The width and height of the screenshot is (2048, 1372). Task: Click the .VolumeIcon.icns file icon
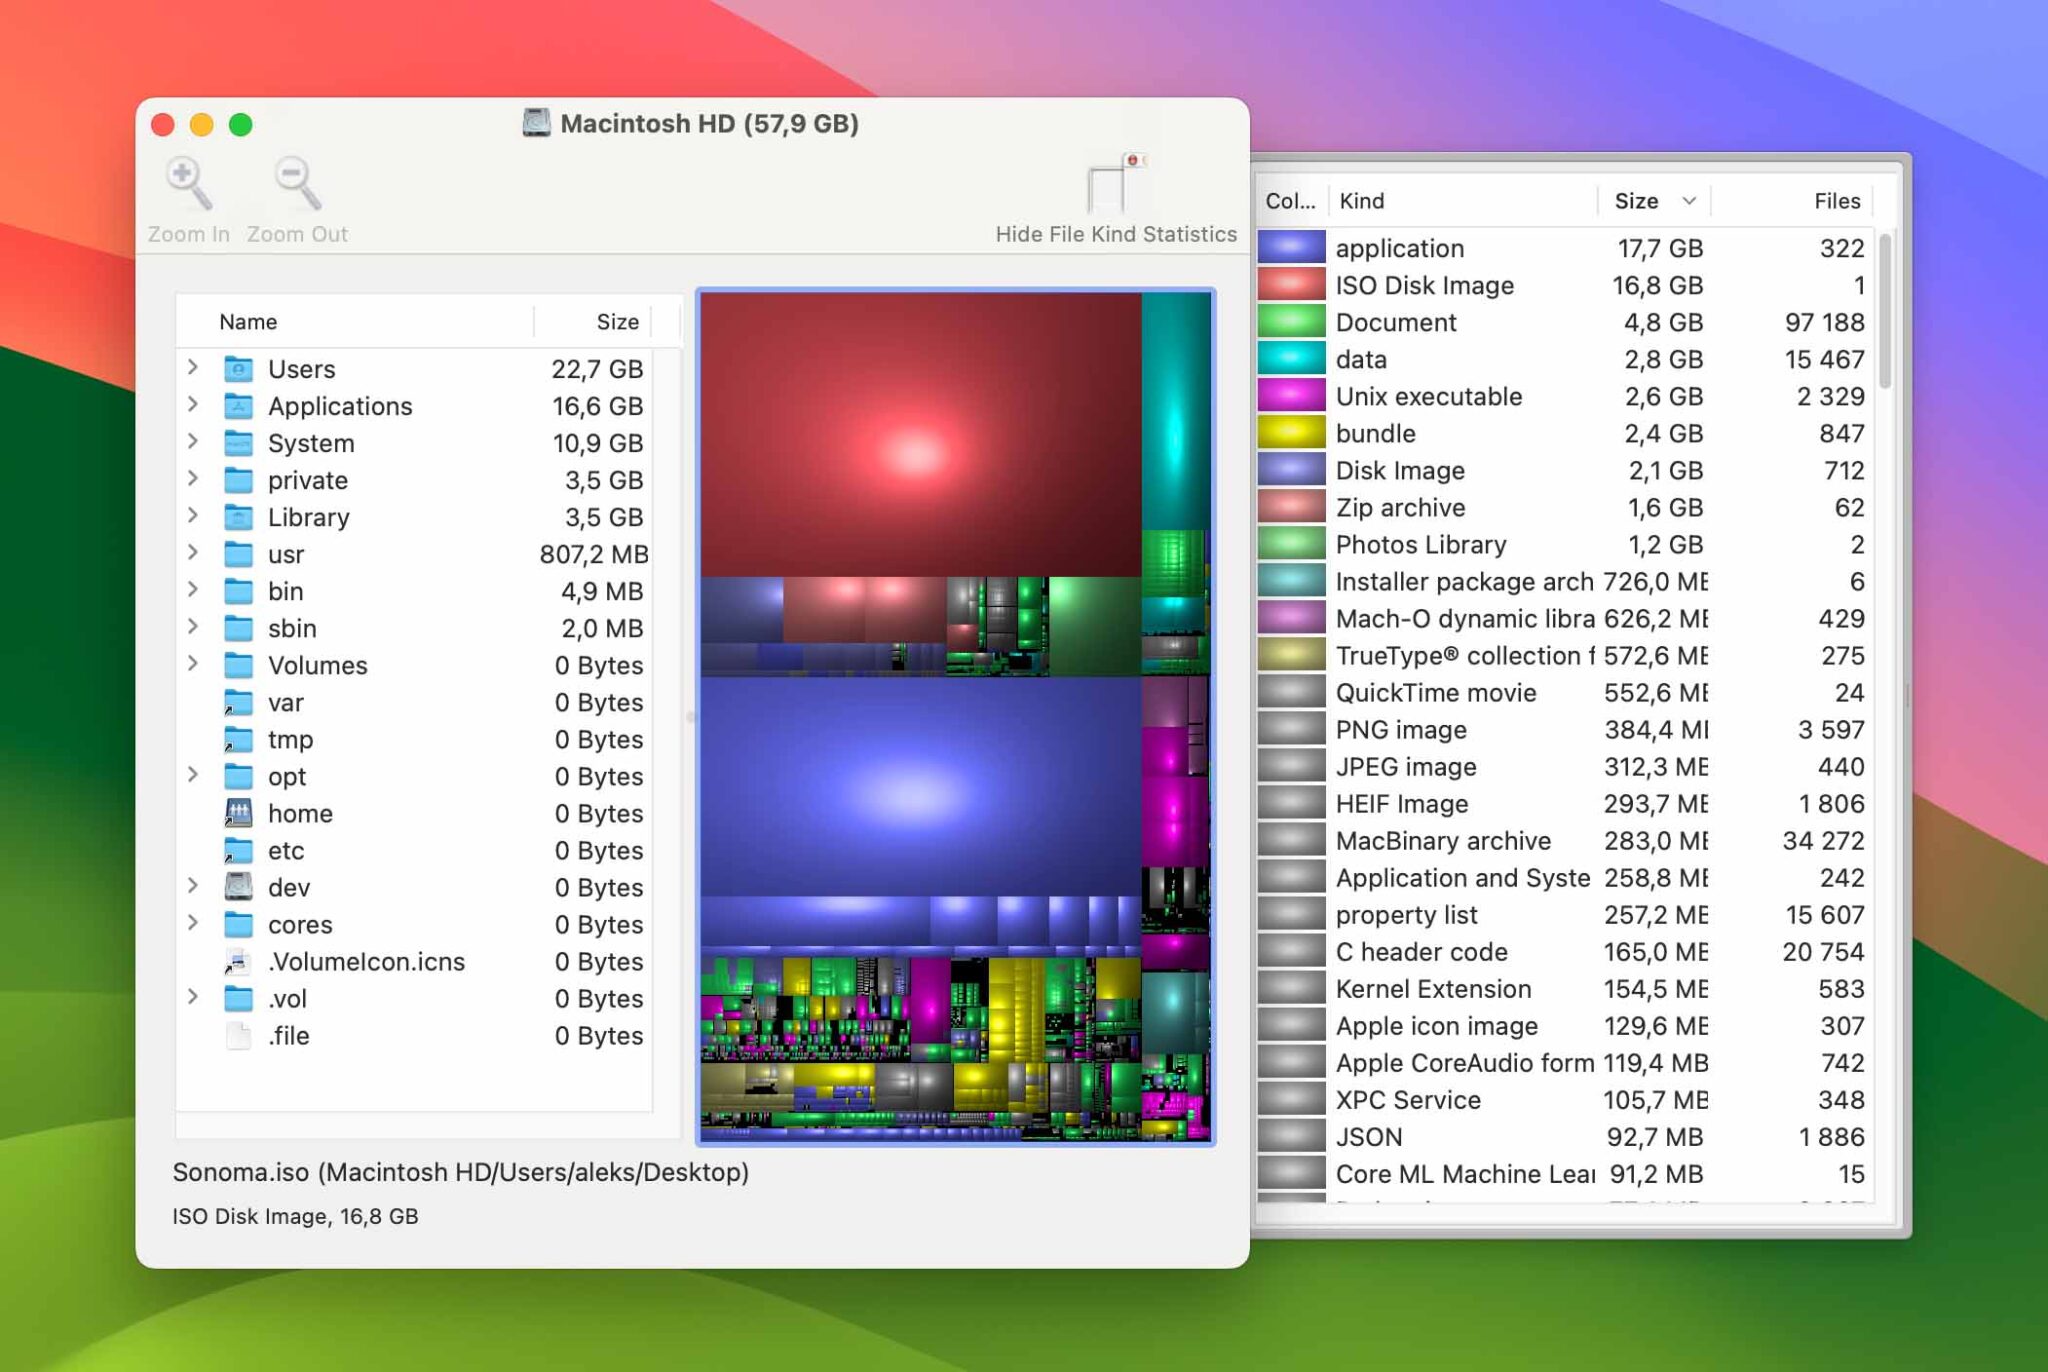click(x=239, y=961)
